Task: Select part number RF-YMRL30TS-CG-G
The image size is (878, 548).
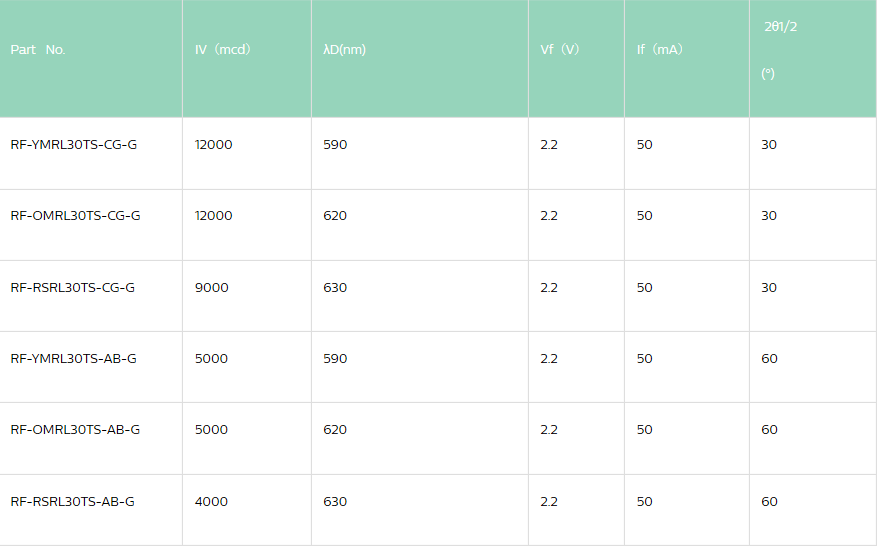Action: click(74, 145)
